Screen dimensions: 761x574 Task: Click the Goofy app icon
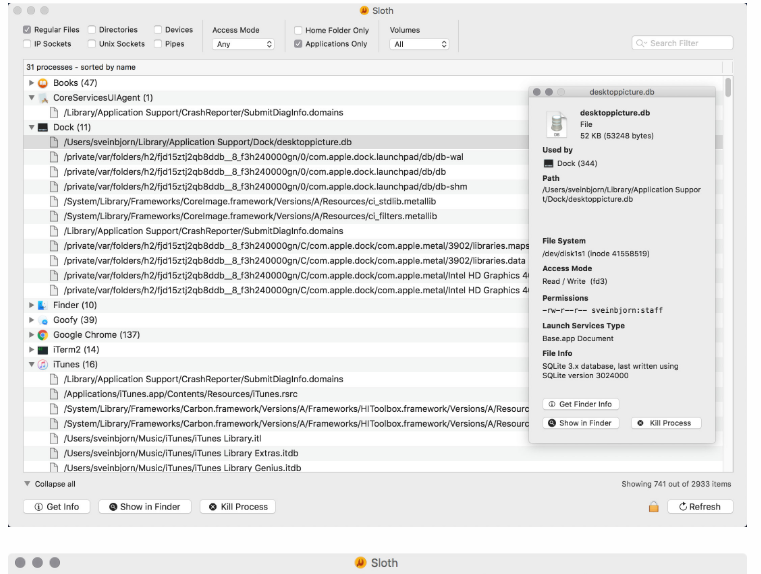point(43,320)
